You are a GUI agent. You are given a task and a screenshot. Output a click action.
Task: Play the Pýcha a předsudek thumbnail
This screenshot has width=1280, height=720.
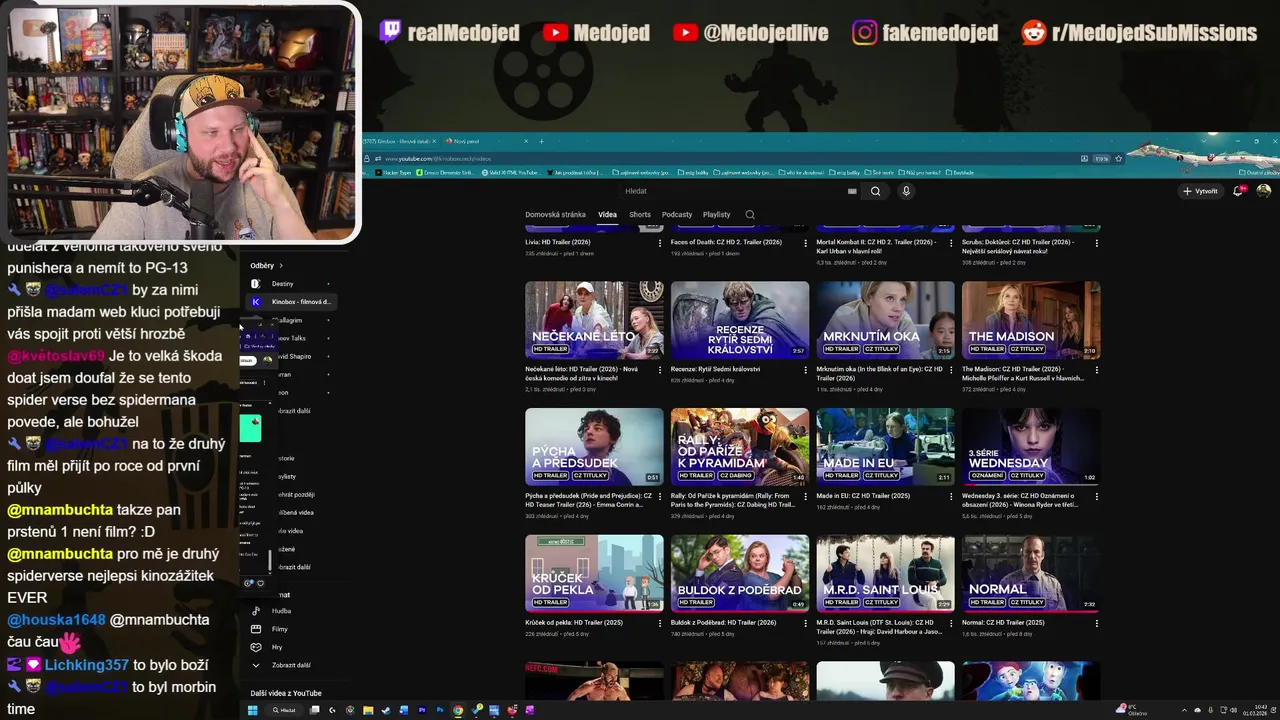(594, 446)
